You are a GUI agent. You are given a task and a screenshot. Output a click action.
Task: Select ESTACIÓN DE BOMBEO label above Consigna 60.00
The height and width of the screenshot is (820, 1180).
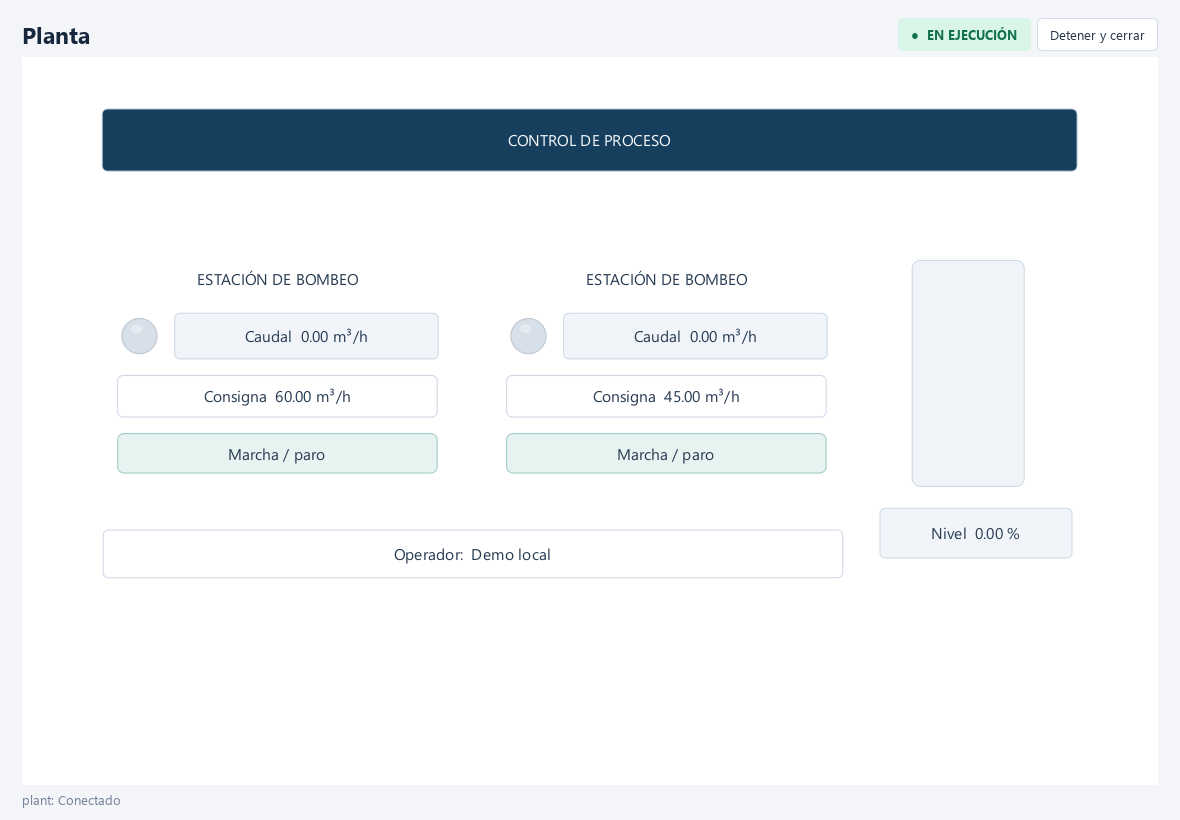(278, 280)
